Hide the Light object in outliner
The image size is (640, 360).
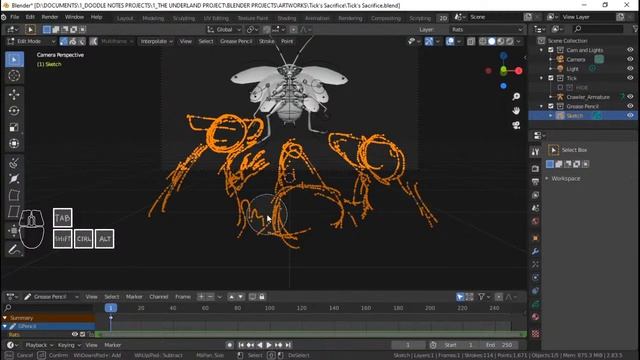coord(630,69)
